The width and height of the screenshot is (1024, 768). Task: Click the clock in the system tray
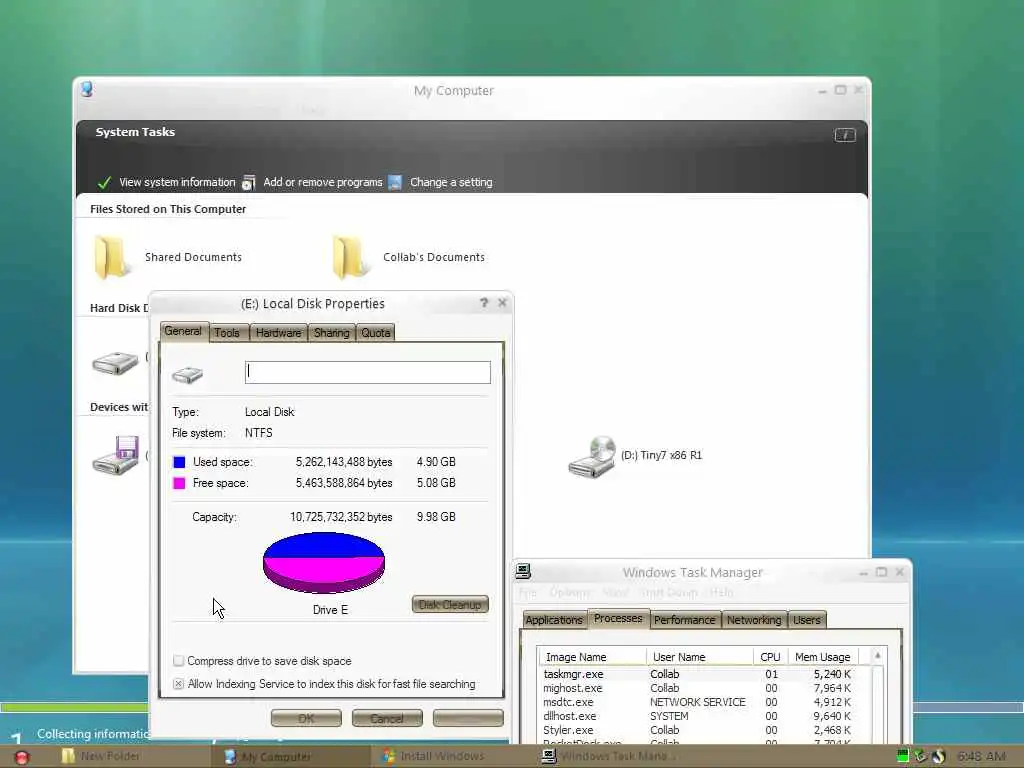point(982,756)
